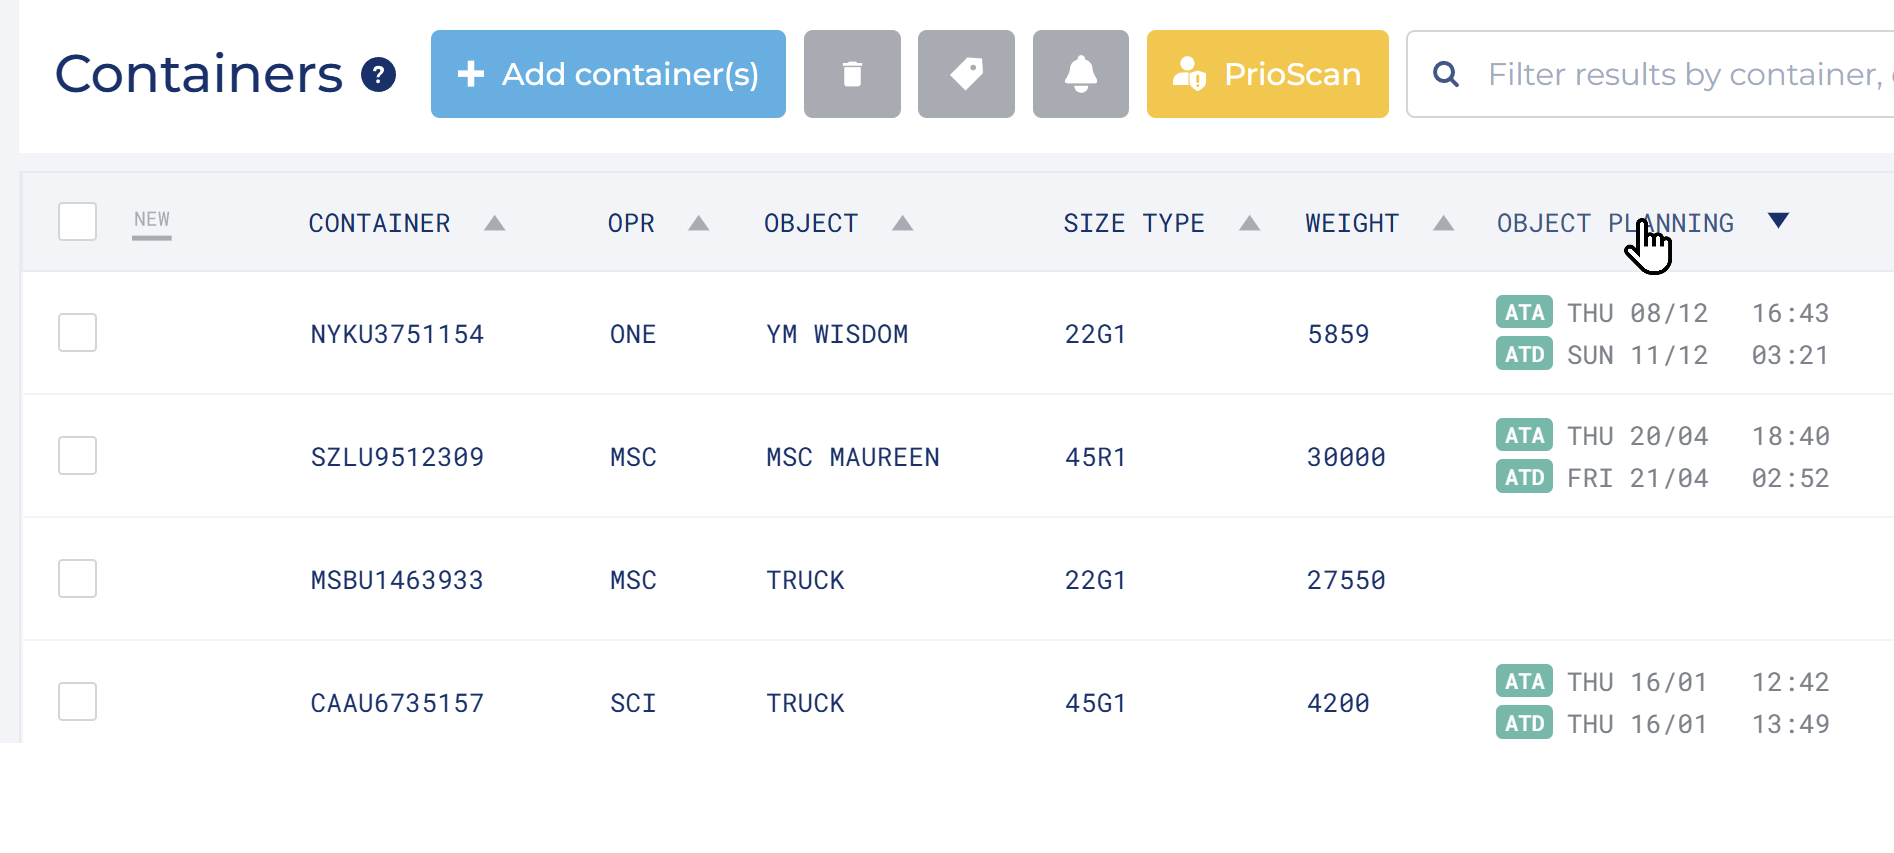Click the trash delete icon button
1894x853 pixels.
tap(852, 74)
